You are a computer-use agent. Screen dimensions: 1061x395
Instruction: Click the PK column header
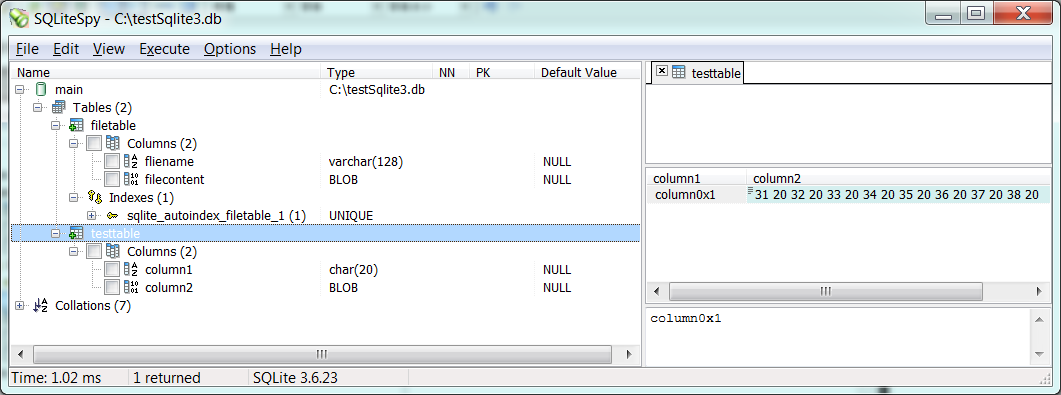pos(502,72)
